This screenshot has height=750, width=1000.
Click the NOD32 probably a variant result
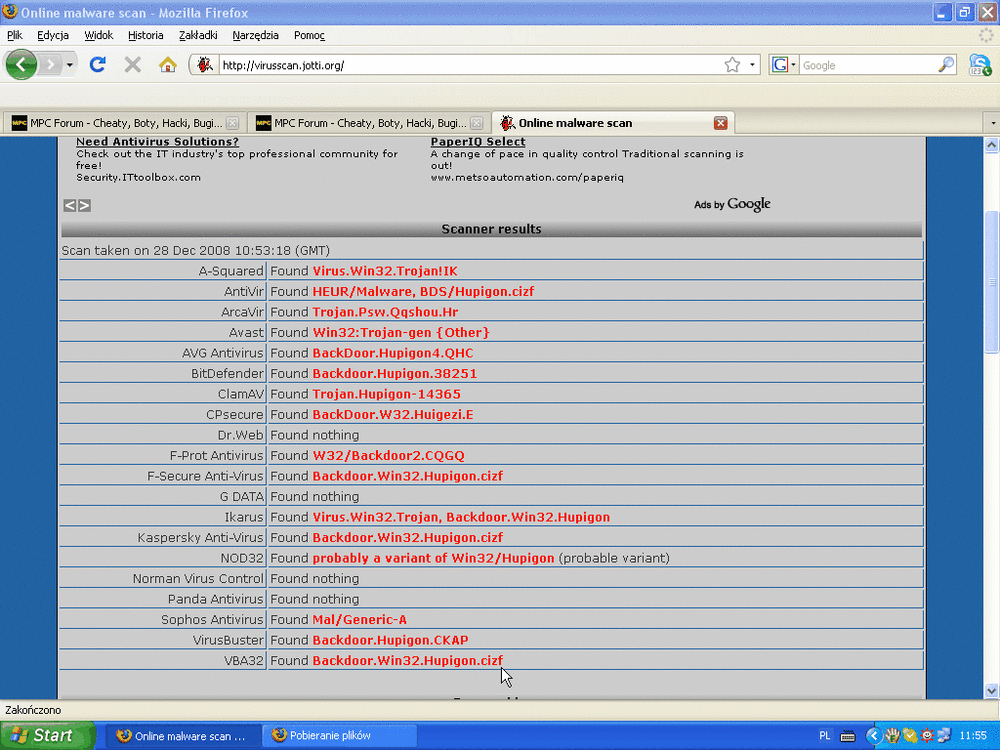433,558
